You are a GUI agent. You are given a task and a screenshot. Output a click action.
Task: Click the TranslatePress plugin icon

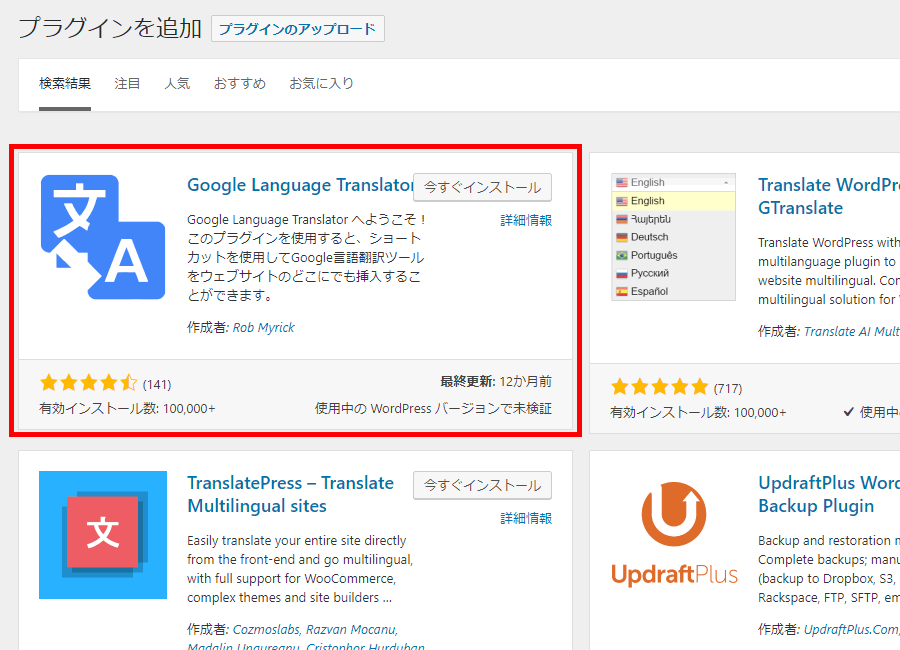point(103,535)
